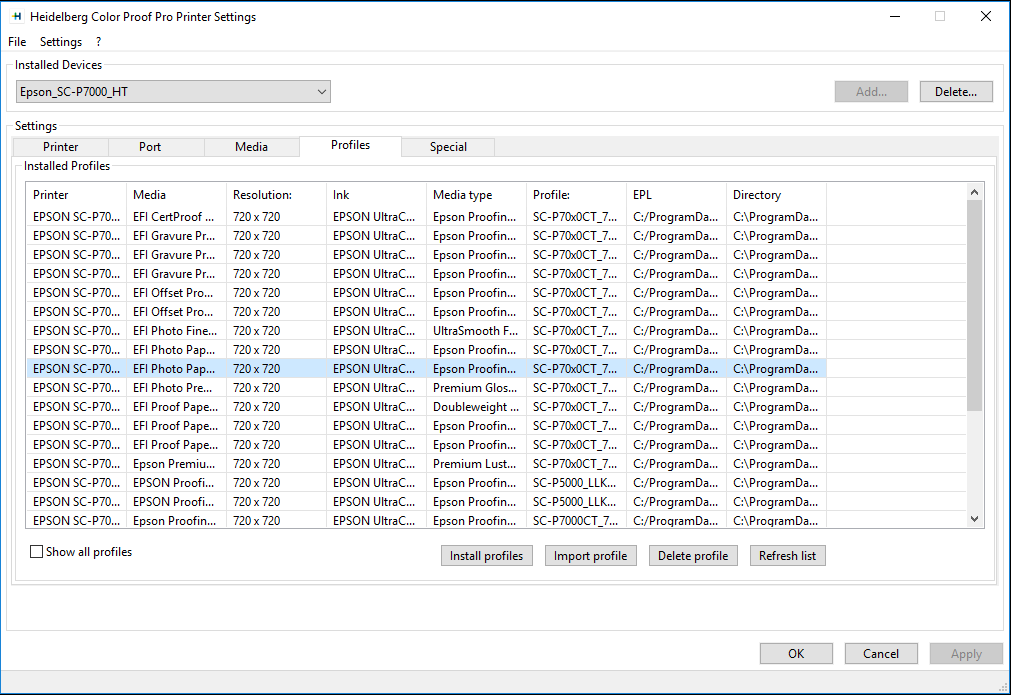Click the Doubleweight media type cell
The height and width of the screenshot is (695, 1011).
(x=475, y=407)
